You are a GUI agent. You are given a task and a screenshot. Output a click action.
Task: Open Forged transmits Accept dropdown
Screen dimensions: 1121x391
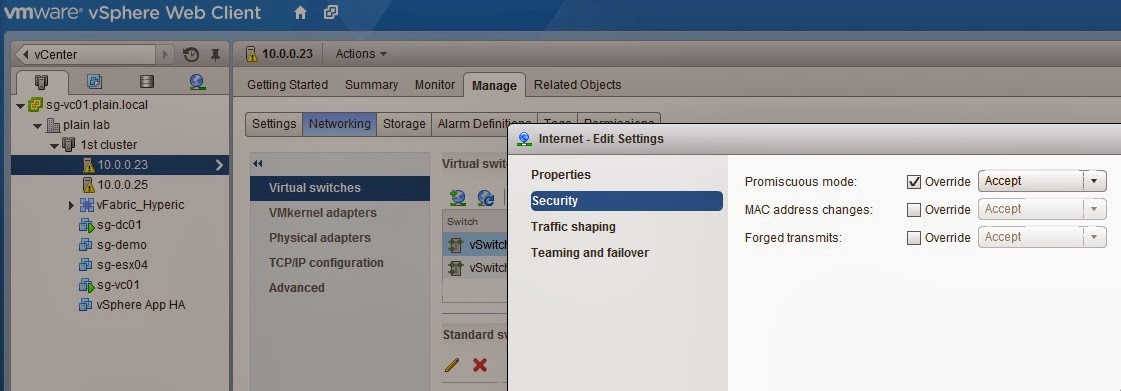1042,237
